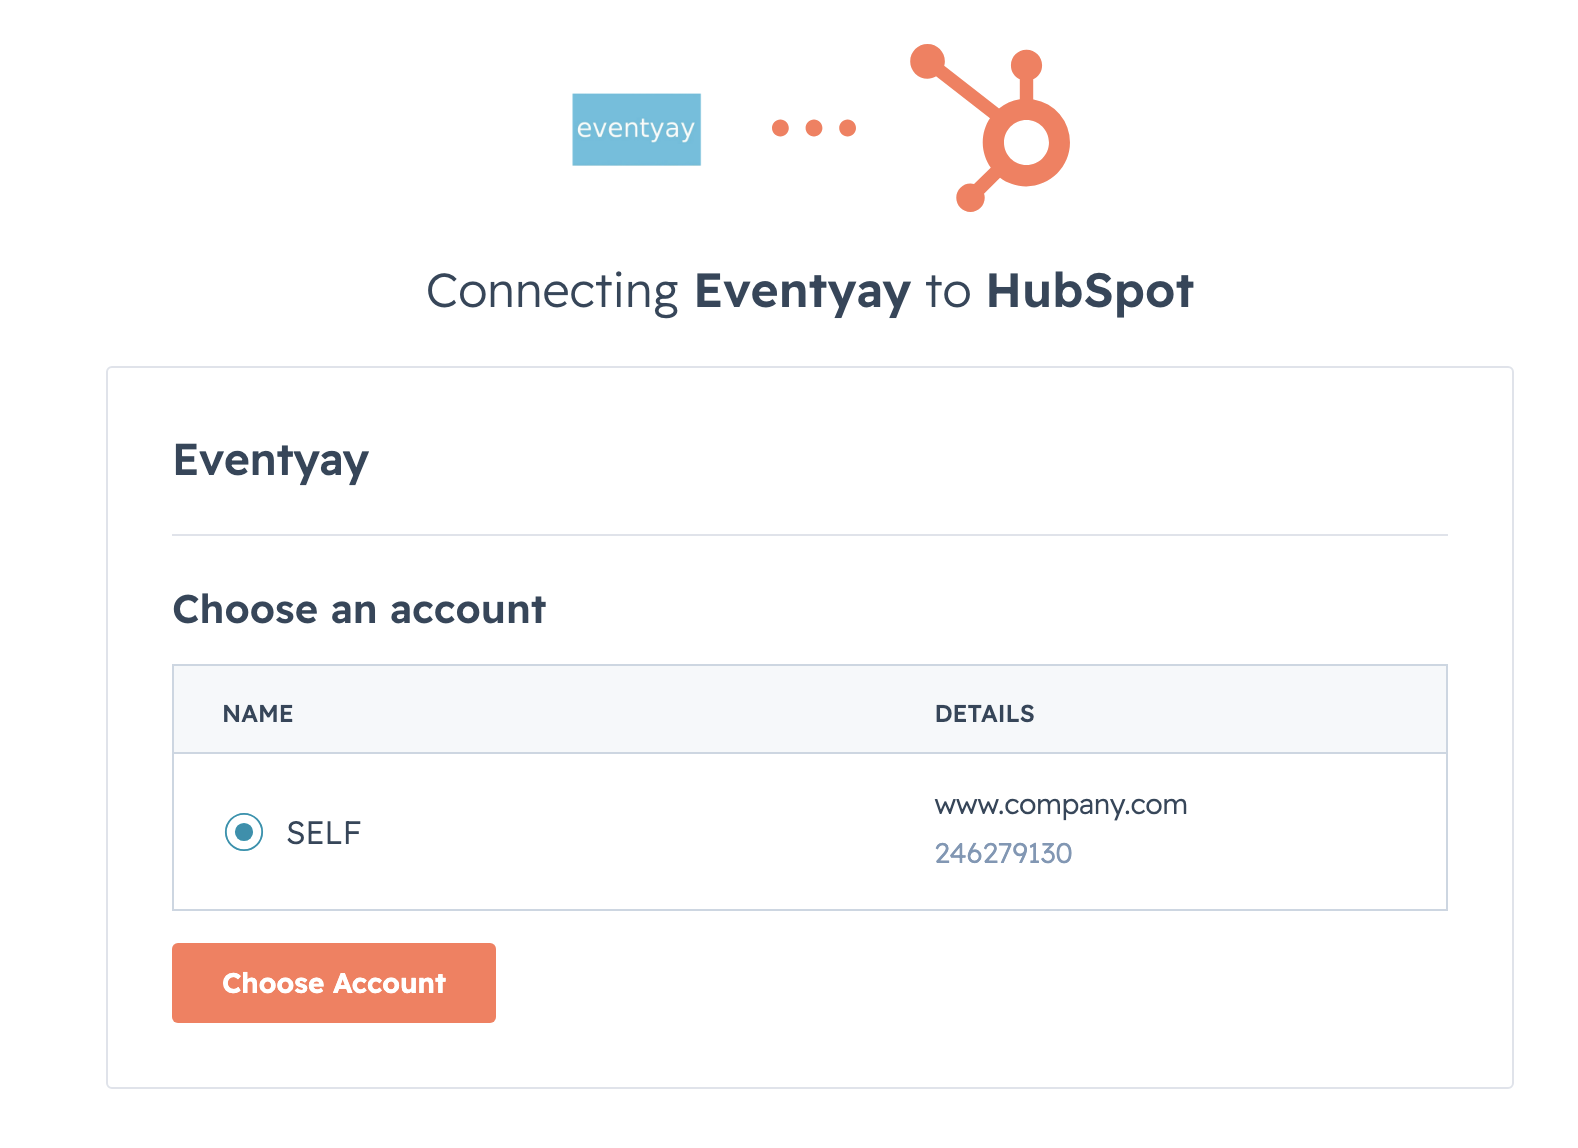This screenshot has width=1578, height=1148.
Task: Click the Eventyay section heading
Action: click(271, 462)
